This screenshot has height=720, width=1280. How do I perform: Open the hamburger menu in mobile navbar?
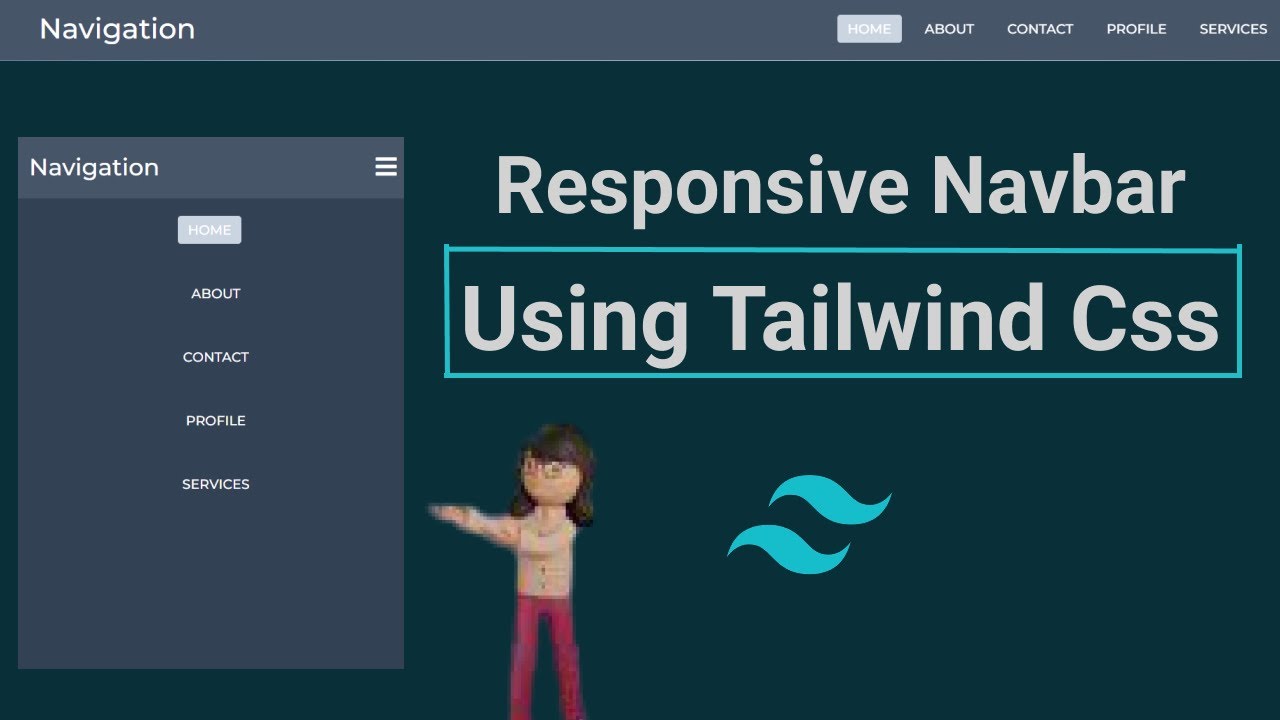click(386, 167)
